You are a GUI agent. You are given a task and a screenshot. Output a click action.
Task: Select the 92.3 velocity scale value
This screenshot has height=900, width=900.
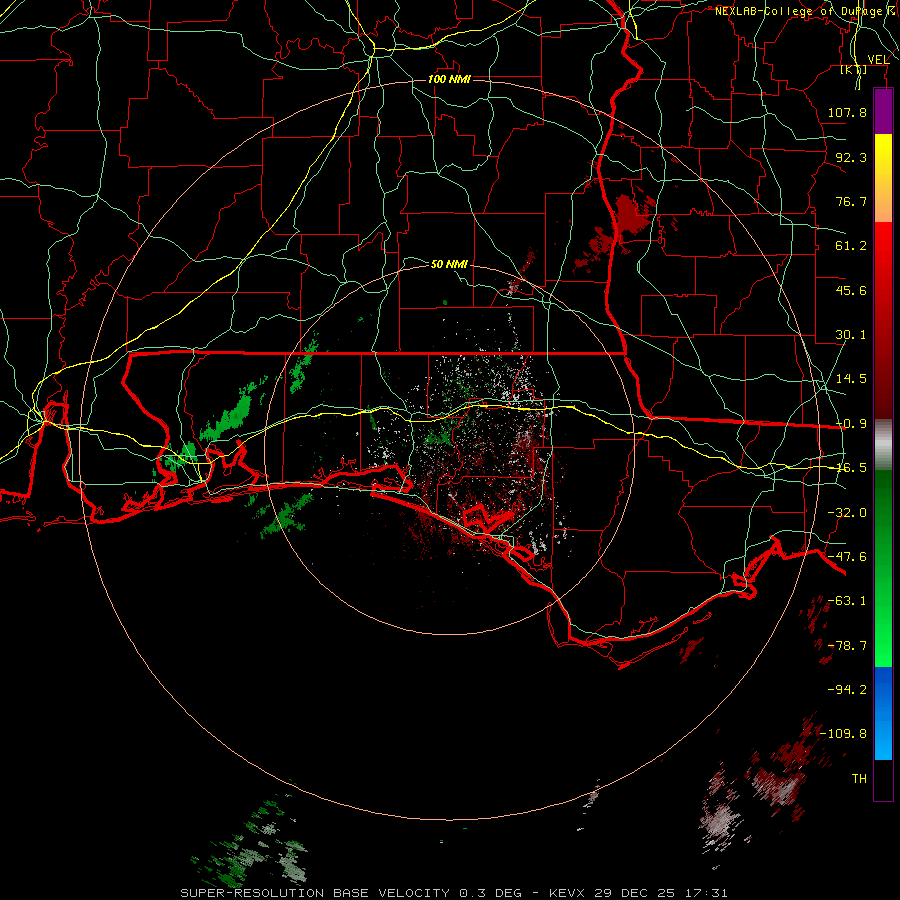[x=851, y=157]
